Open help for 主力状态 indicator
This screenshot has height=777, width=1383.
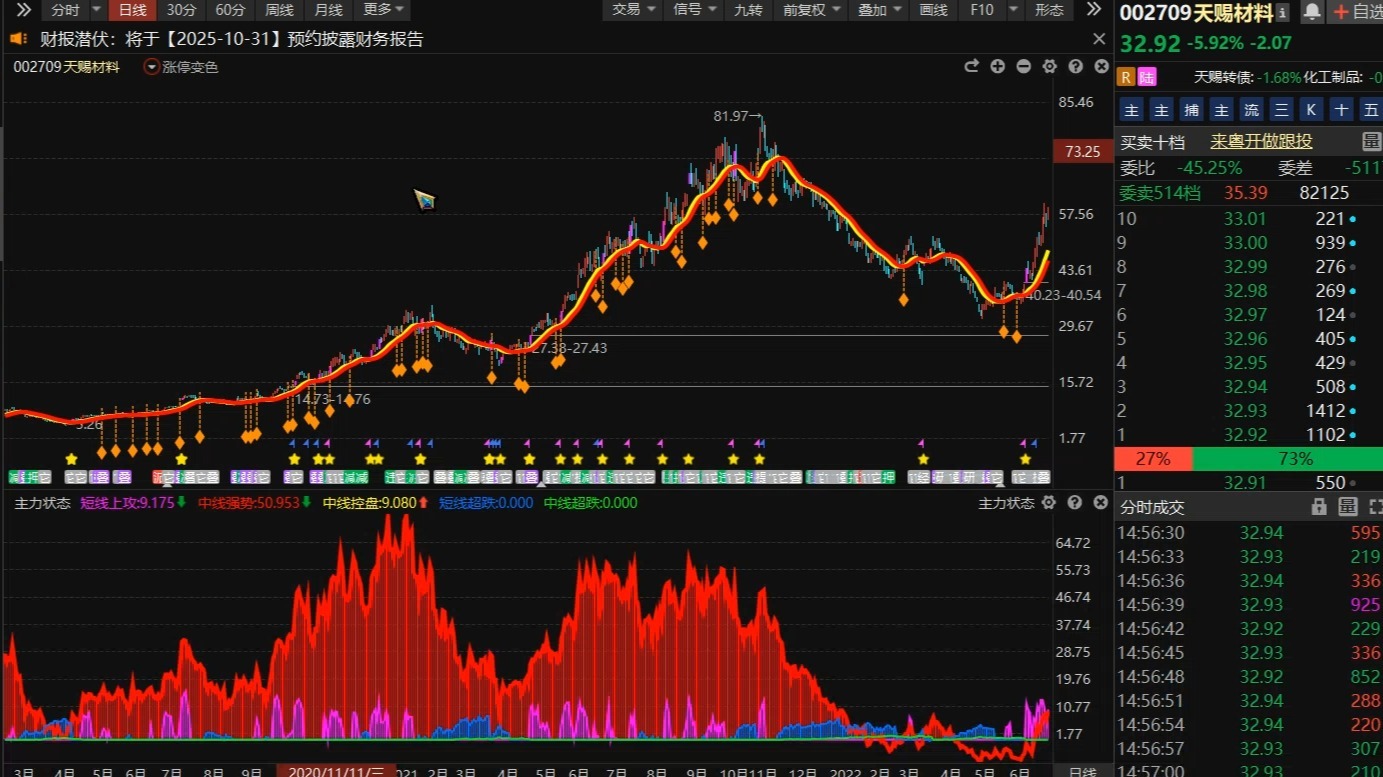click(1075, 503)
